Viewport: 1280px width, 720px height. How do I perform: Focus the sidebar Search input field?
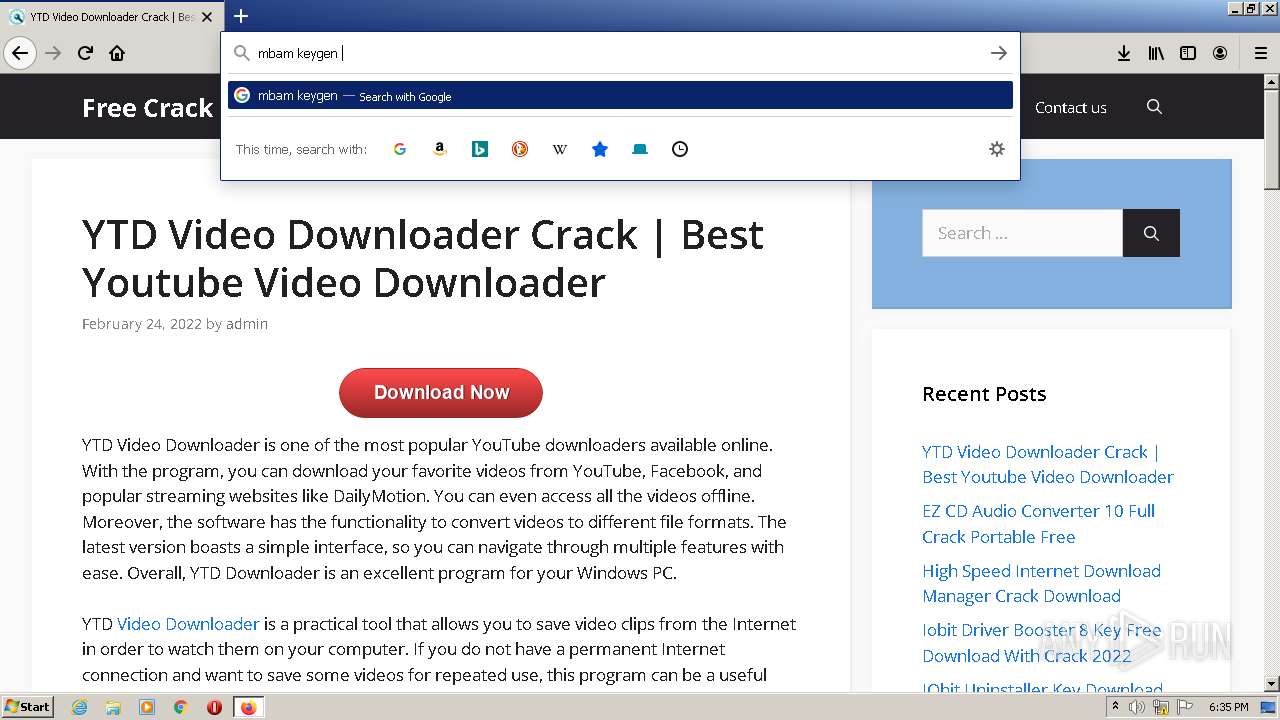[x=1022, y=233]
